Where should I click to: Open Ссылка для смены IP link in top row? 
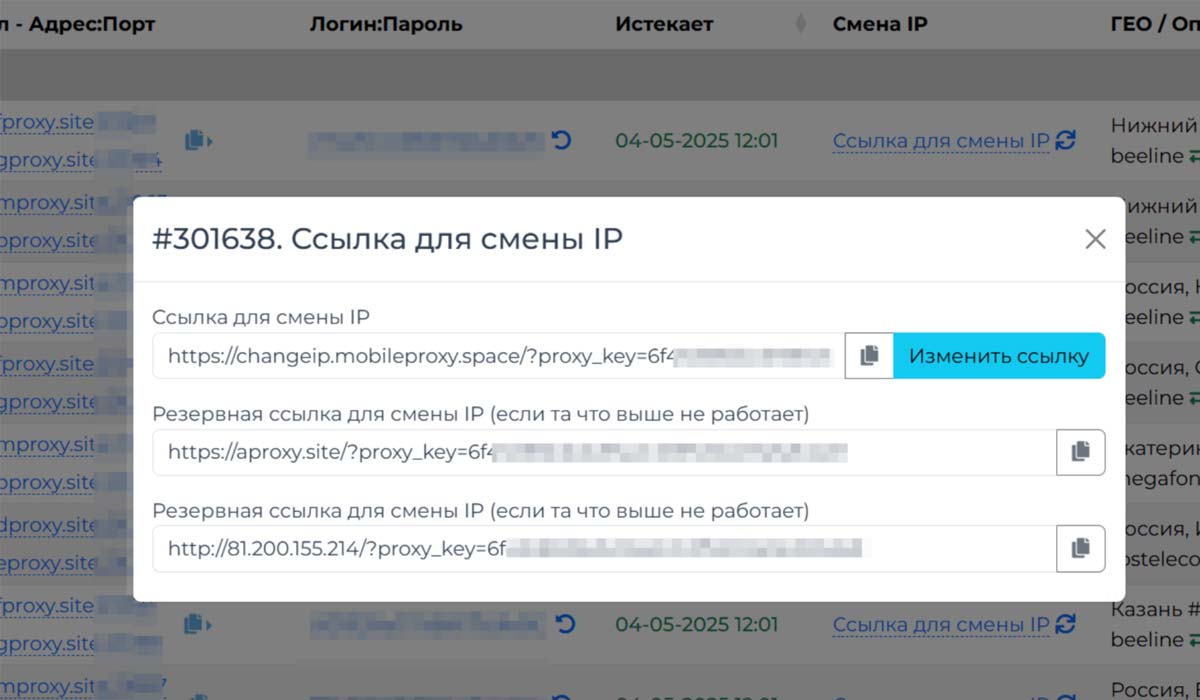tap(940, 141)
